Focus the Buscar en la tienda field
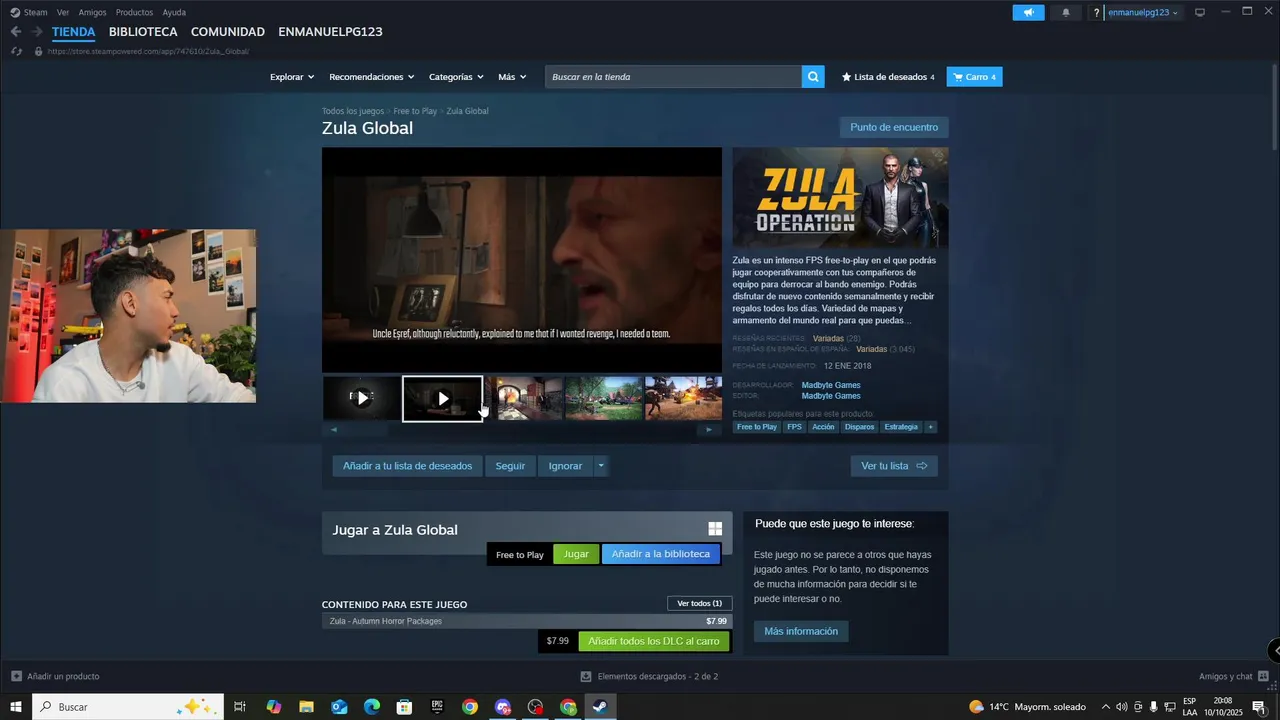 pyautogui.click(x=673, y=77)
